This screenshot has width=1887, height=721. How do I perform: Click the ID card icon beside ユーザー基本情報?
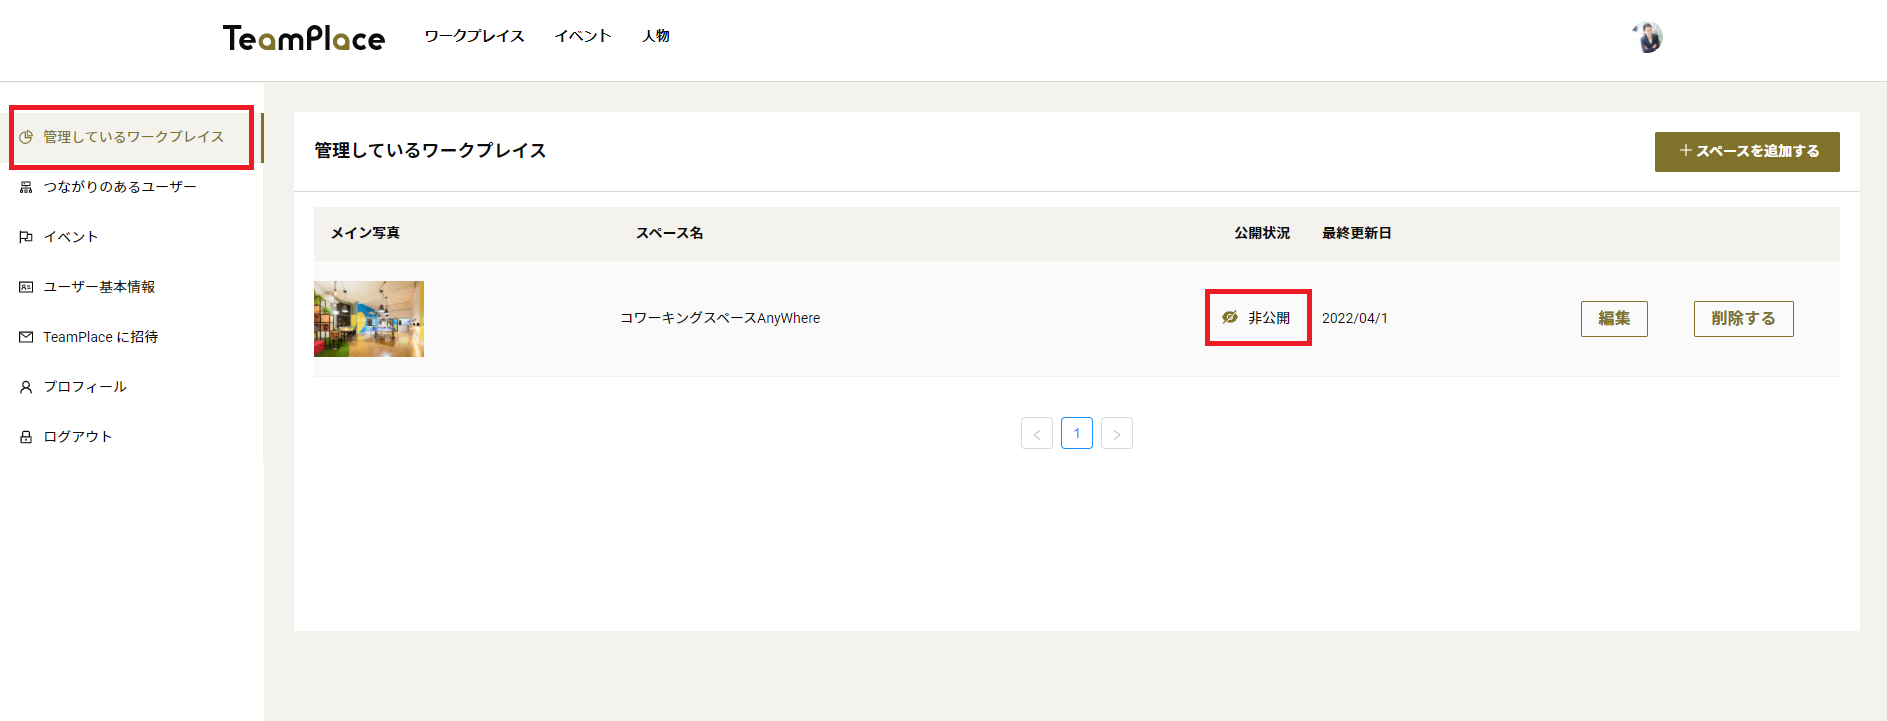26,287
